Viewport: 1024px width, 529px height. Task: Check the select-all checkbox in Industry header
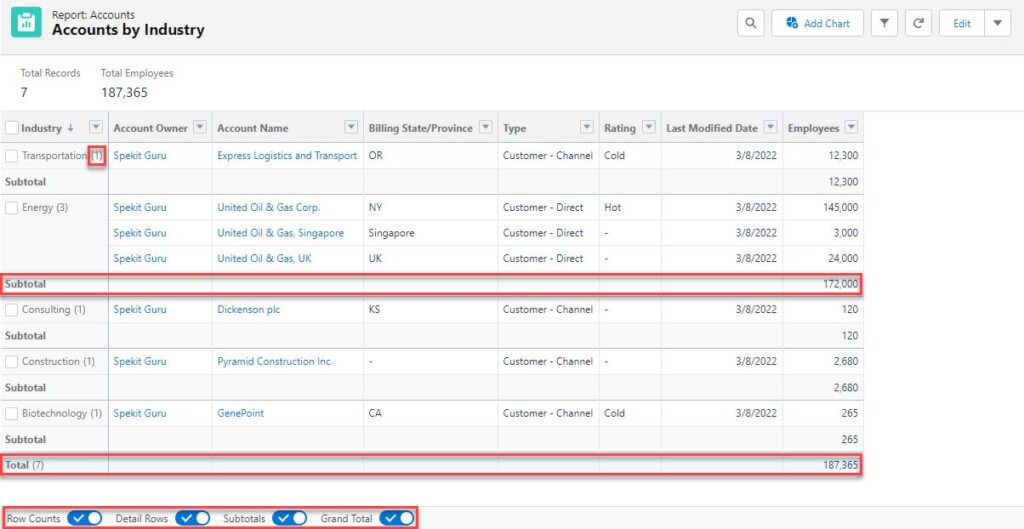click(12, 128)
